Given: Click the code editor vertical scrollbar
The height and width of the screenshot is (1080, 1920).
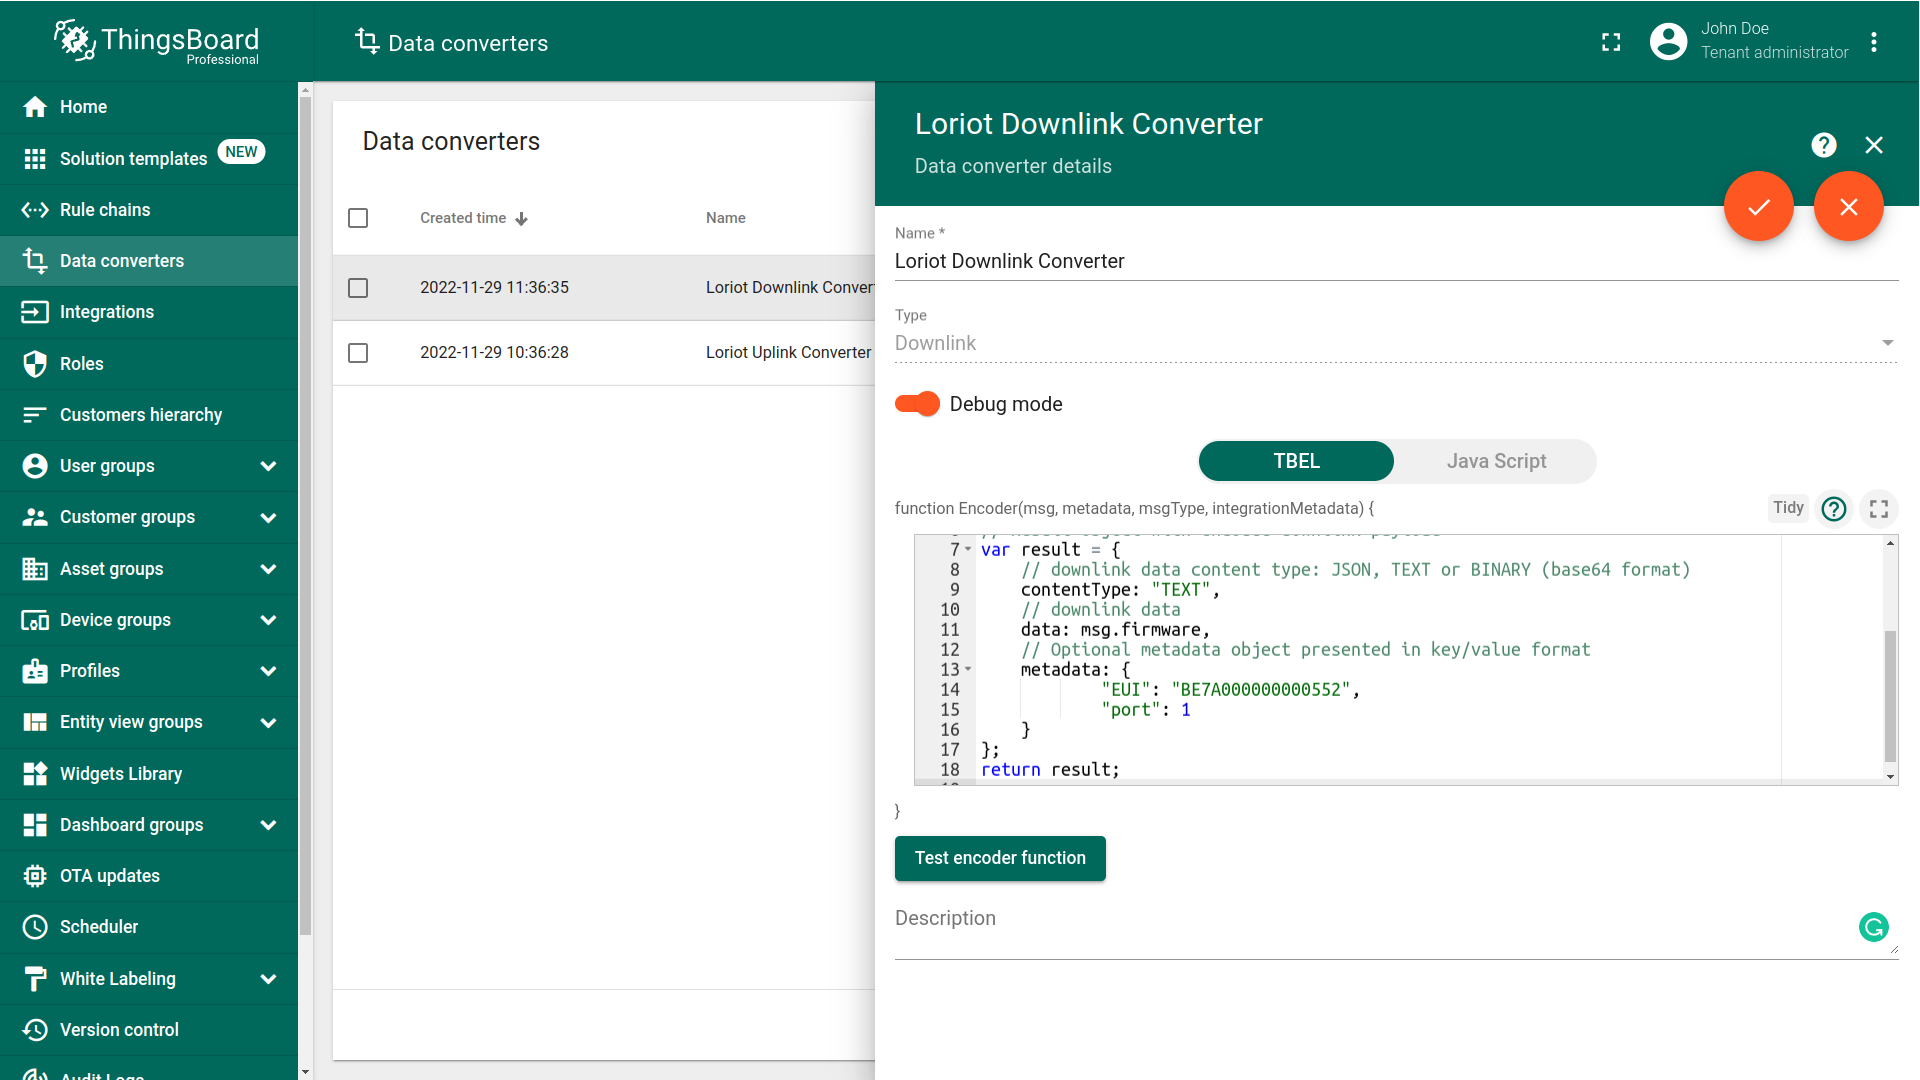Looking at the screenshot, I should pos(1889,695).
